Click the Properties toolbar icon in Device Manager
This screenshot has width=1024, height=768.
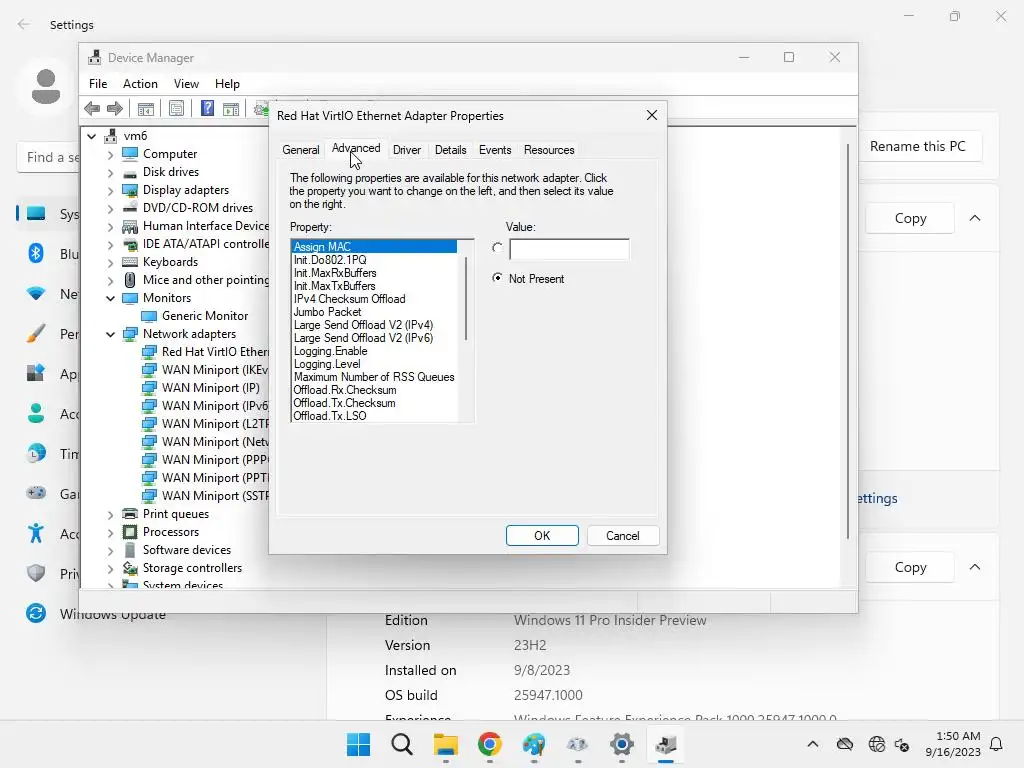pos(176,108)
